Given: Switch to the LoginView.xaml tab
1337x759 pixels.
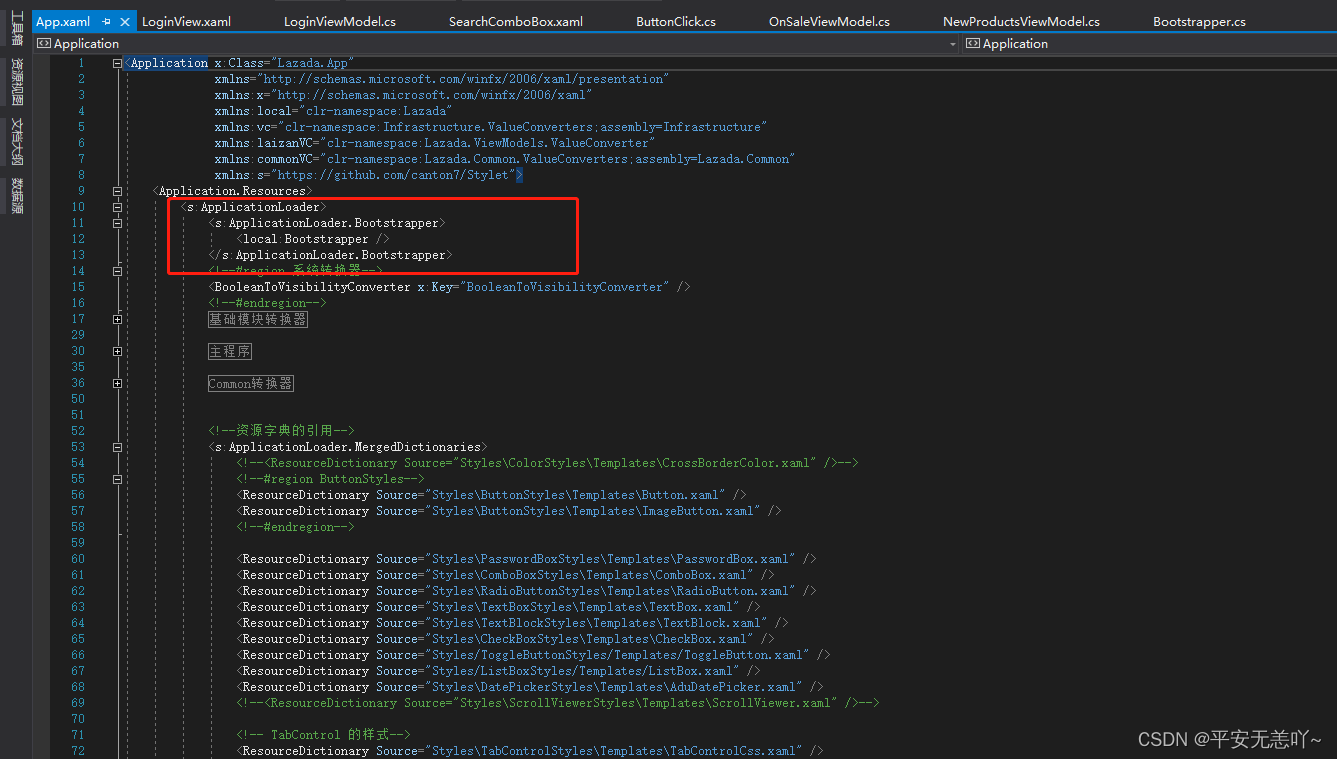Looking at the screenshot, I should (185, 19).
